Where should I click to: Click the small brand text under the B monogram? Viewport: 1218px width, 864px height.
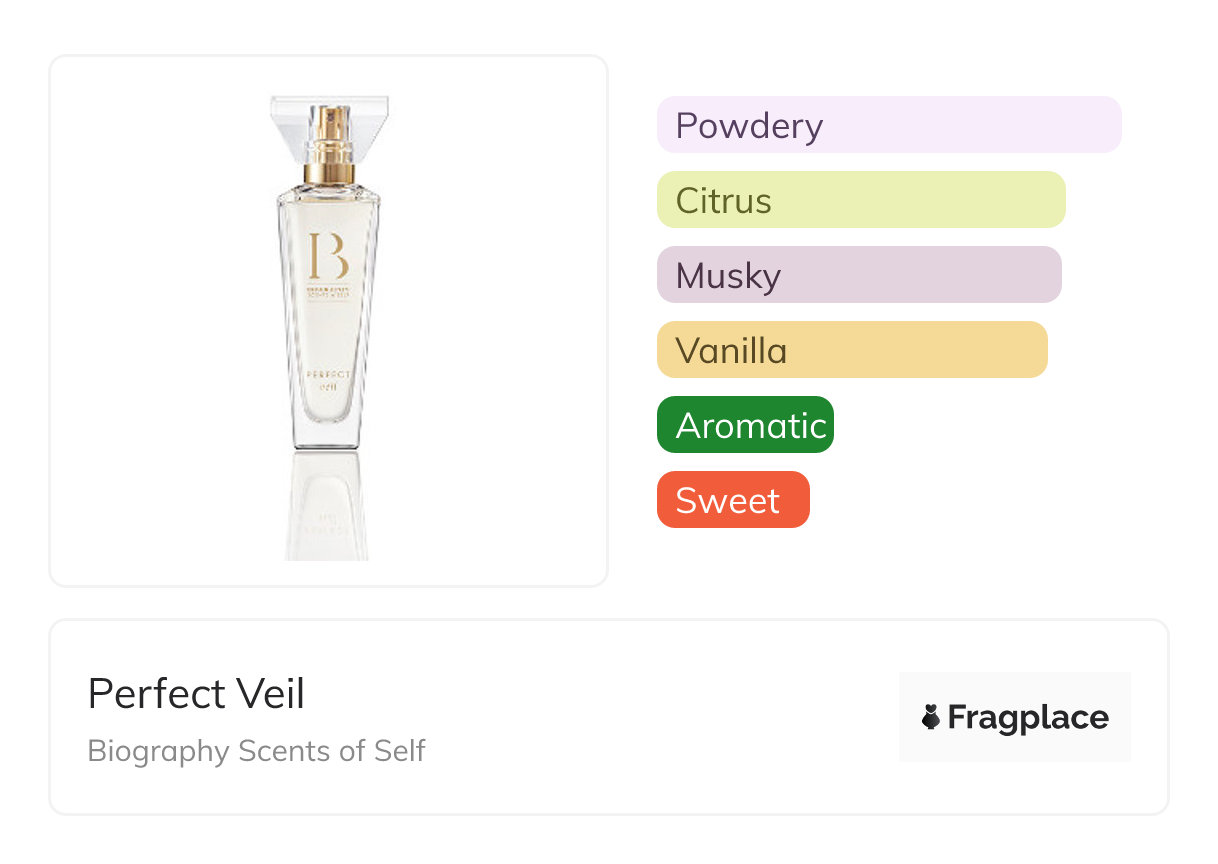(x=328, y=293)
